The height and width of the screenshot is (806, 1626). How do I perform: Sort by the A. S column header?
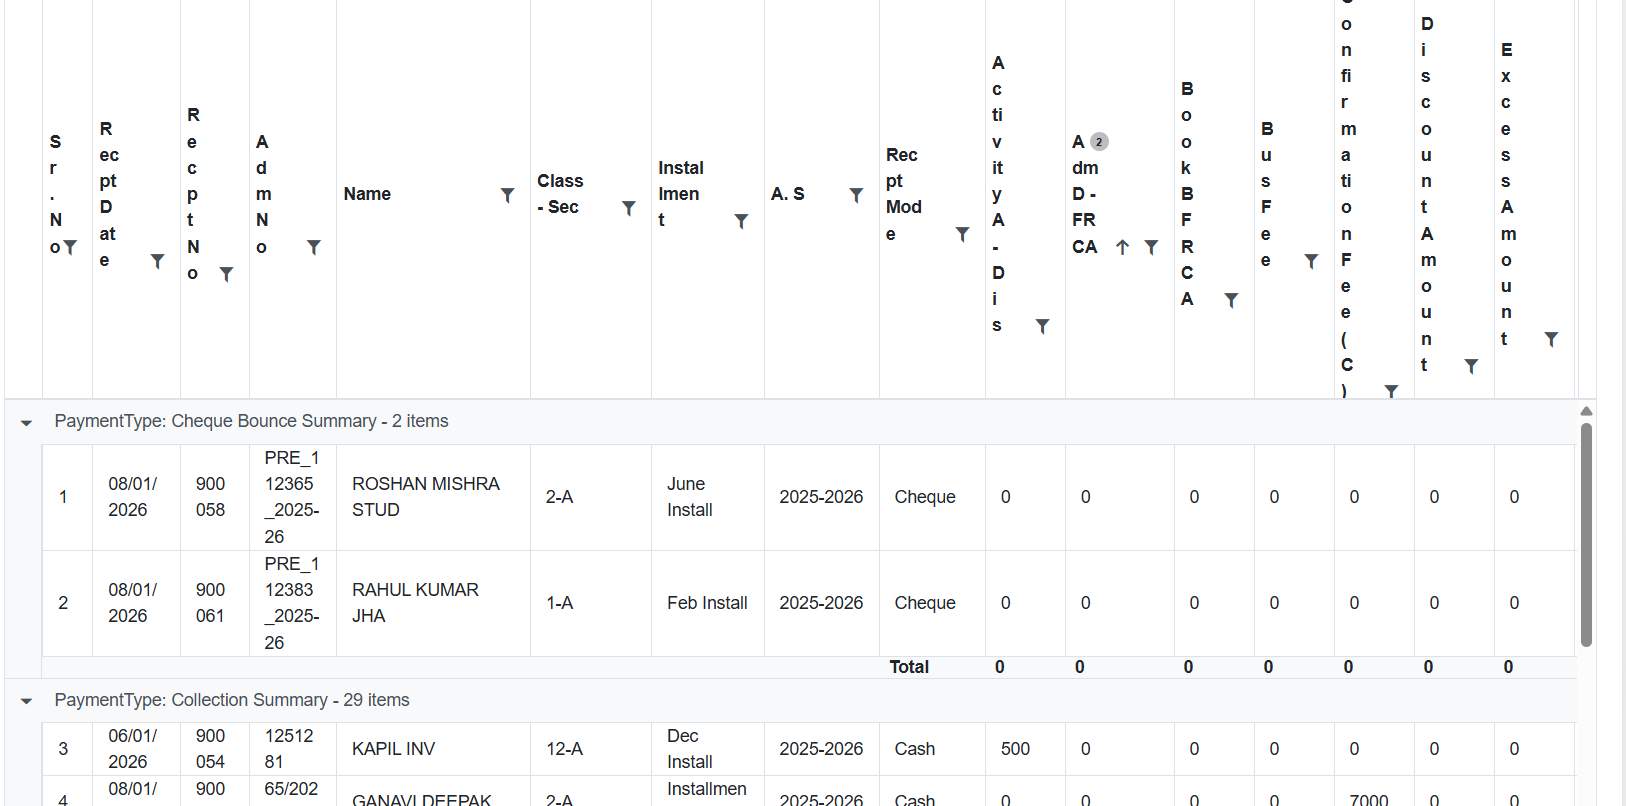(x=787, y=194)
